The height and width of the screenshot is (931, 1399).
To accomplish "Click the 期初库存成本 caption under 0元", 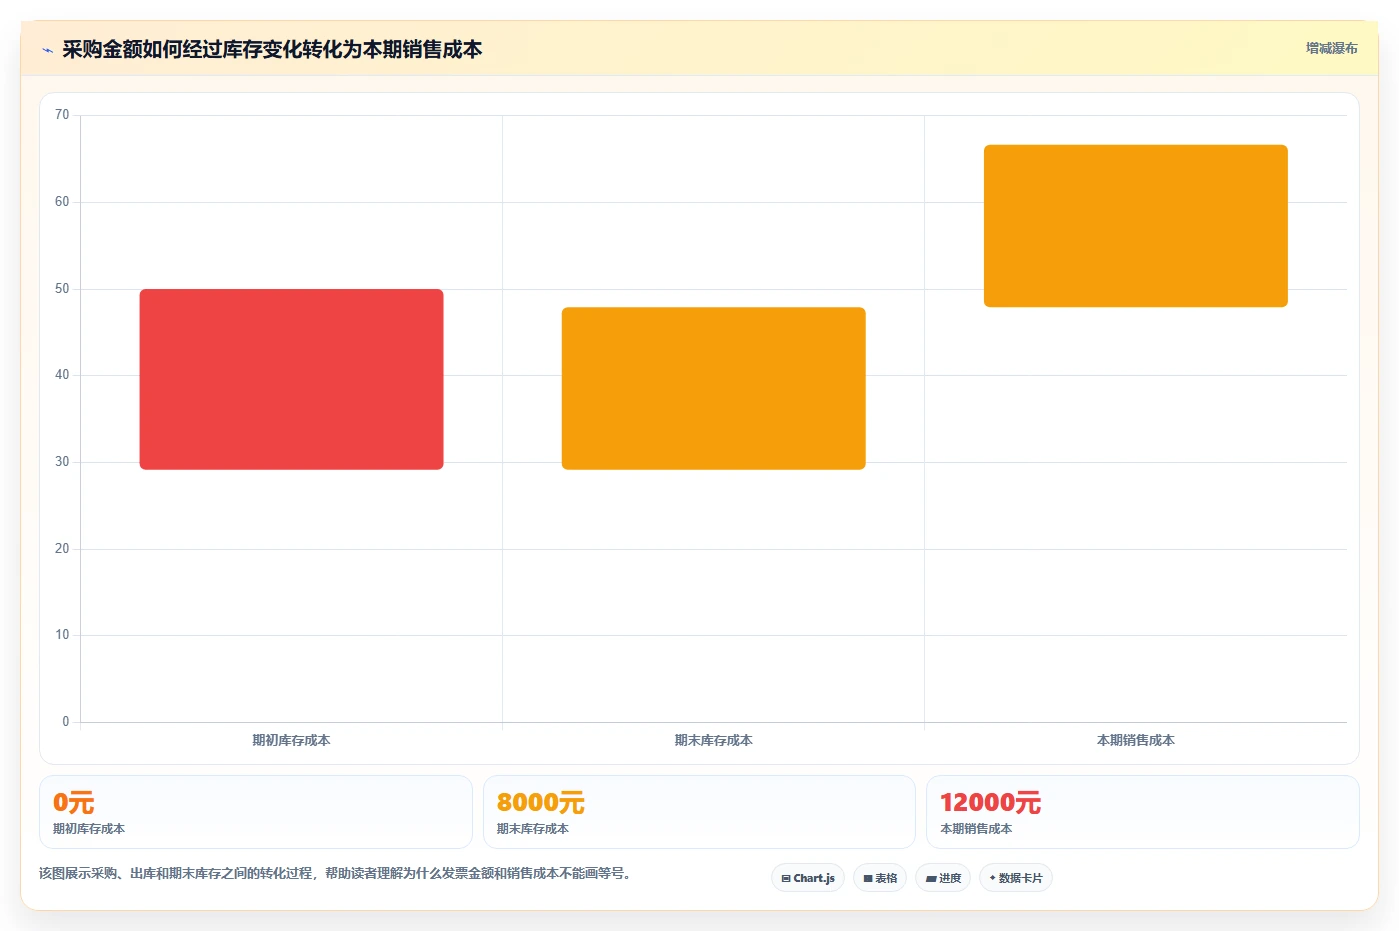I will tap(89, 829).
